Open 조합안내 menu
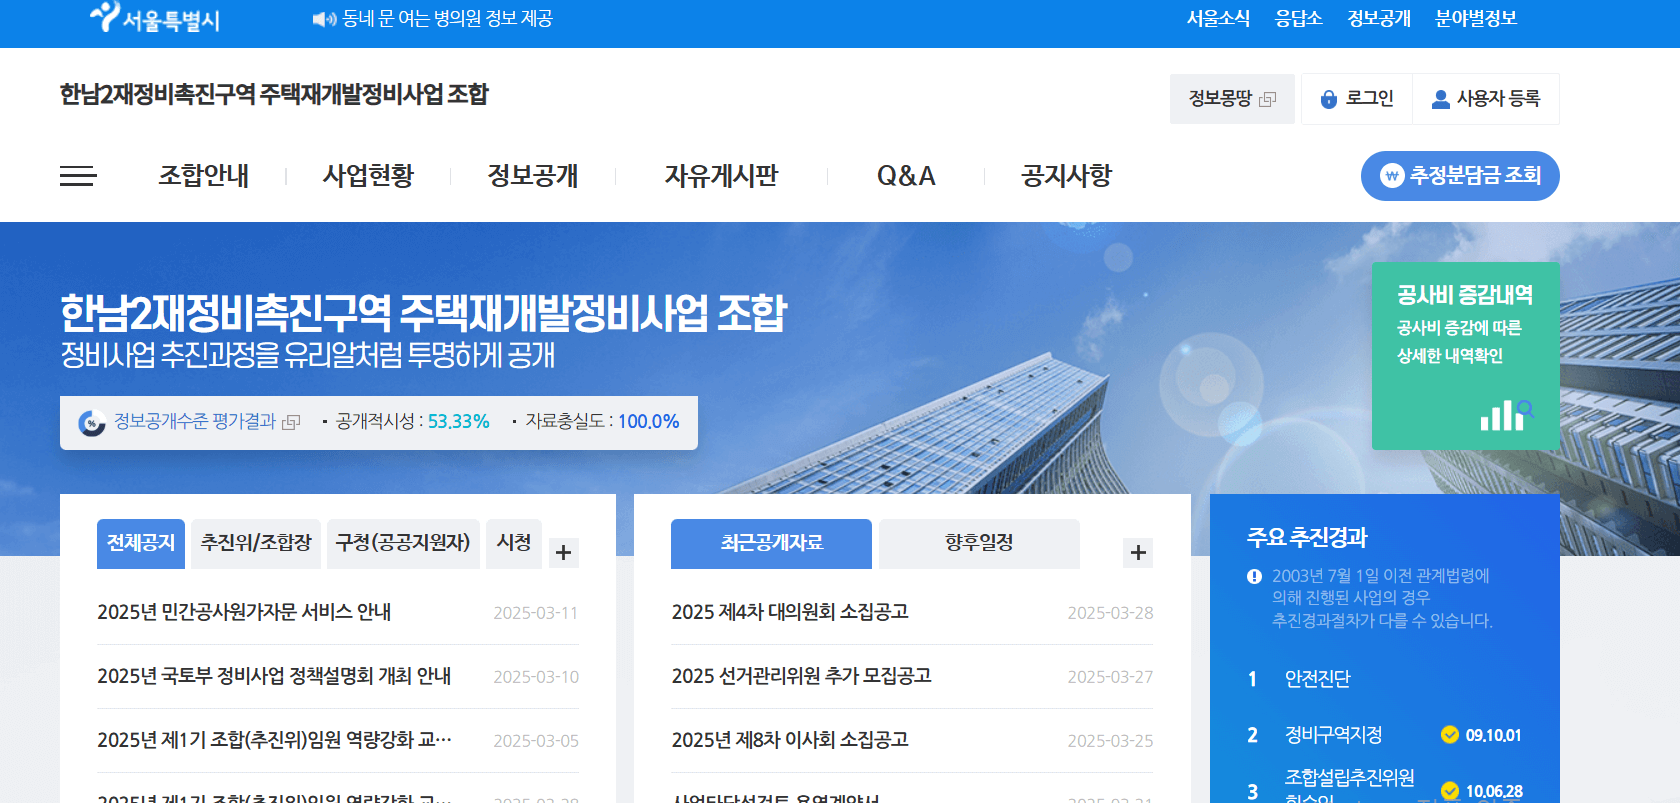1680x803 pixels. (x=204, y=176)
